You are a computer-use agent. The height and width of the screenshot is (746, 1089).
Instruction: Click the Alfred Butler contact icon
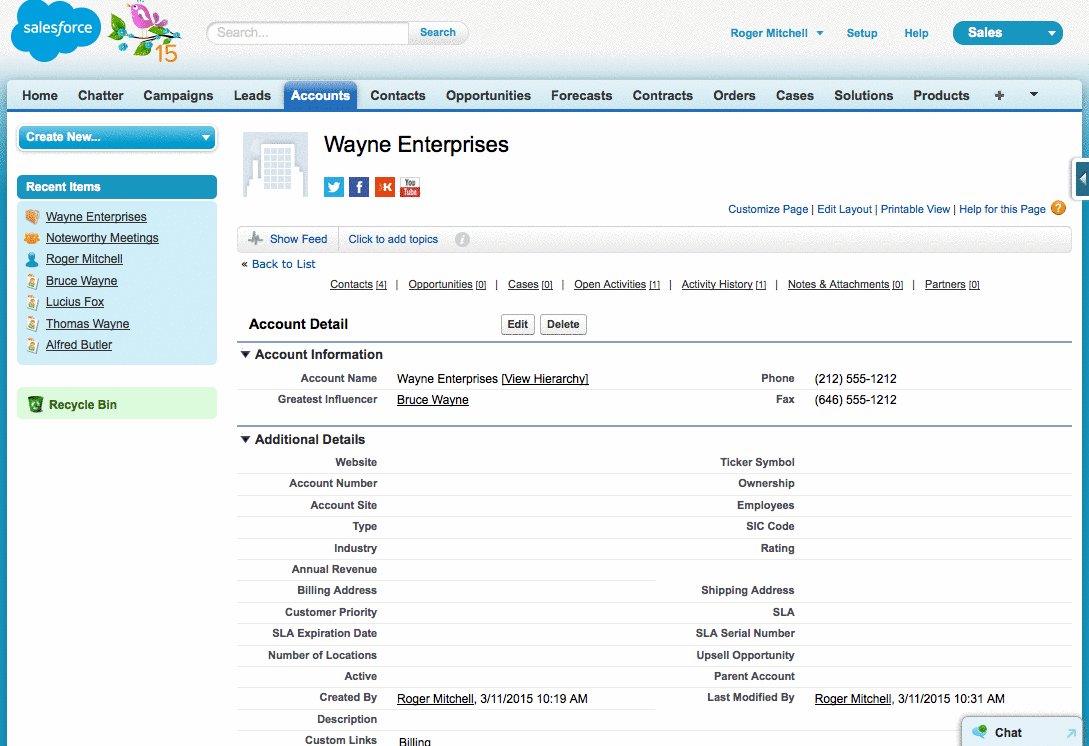[x=32, y=345]
